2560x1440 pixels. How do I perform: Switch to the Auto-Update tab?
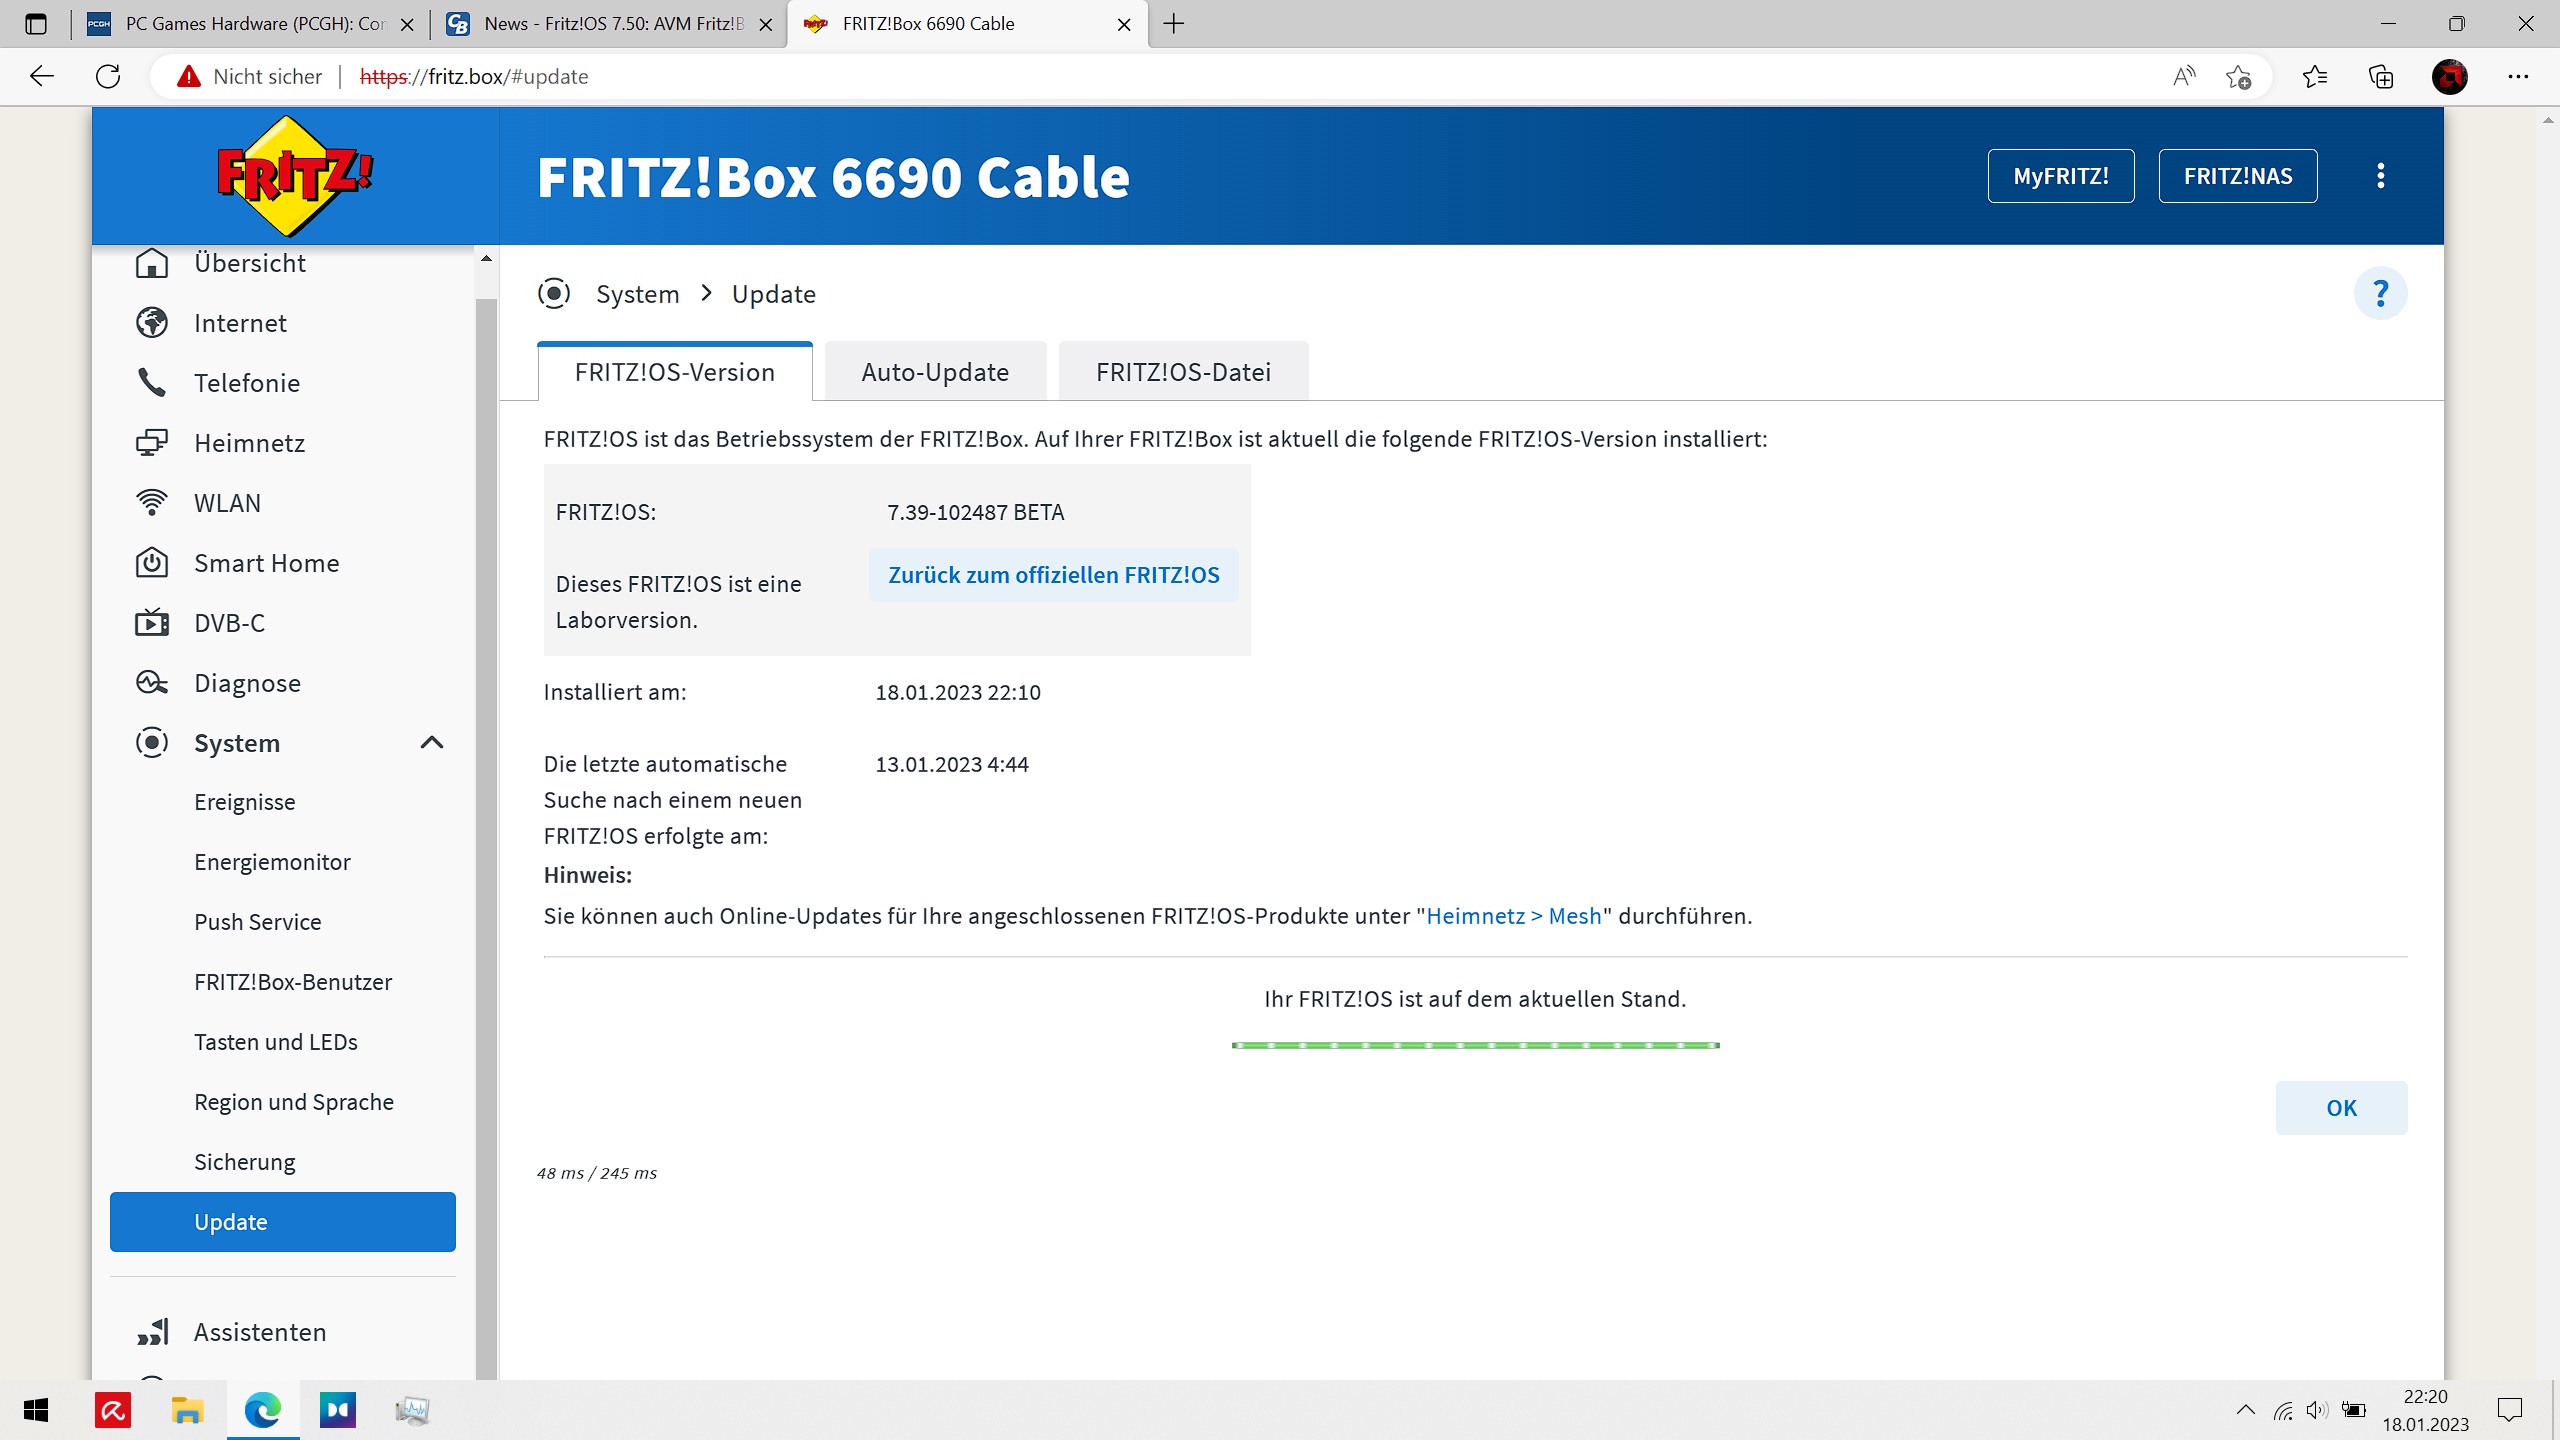[935, 372]
